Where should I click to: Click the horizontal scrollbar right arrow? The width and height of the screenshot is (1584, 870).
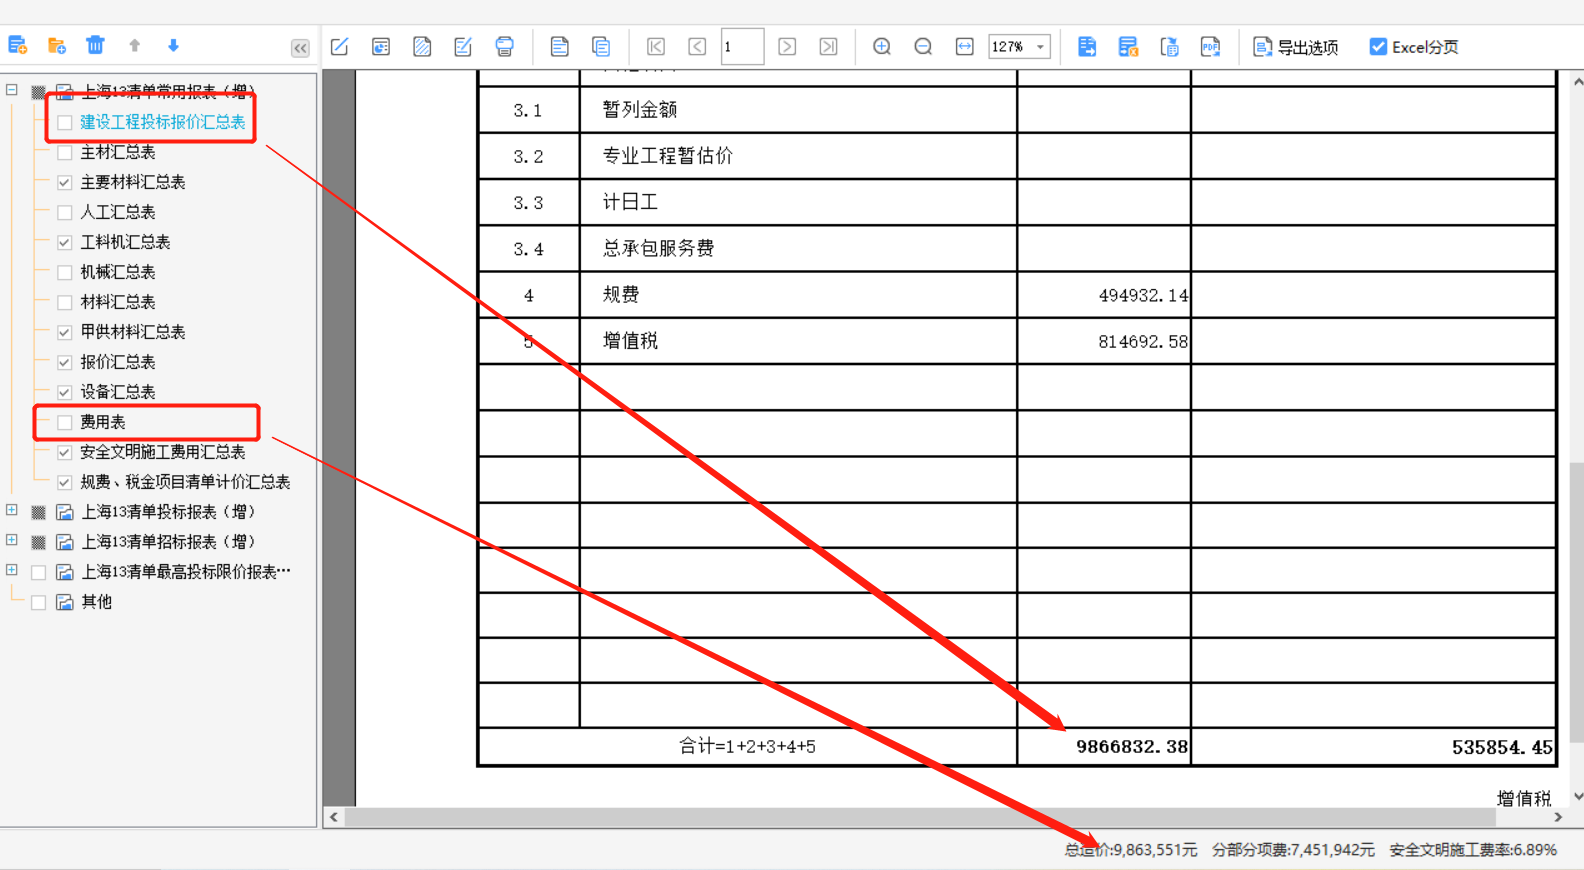pyautogui.click(x=1558, y=817)
